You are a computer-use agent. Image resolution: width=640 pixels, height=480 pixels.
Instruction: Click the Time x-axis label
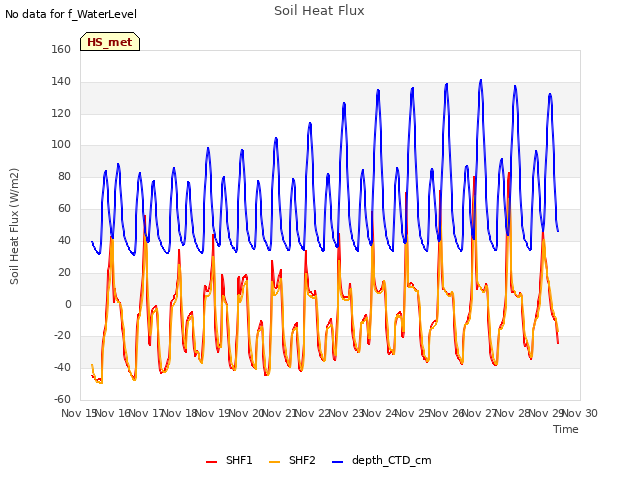(566, 429)
